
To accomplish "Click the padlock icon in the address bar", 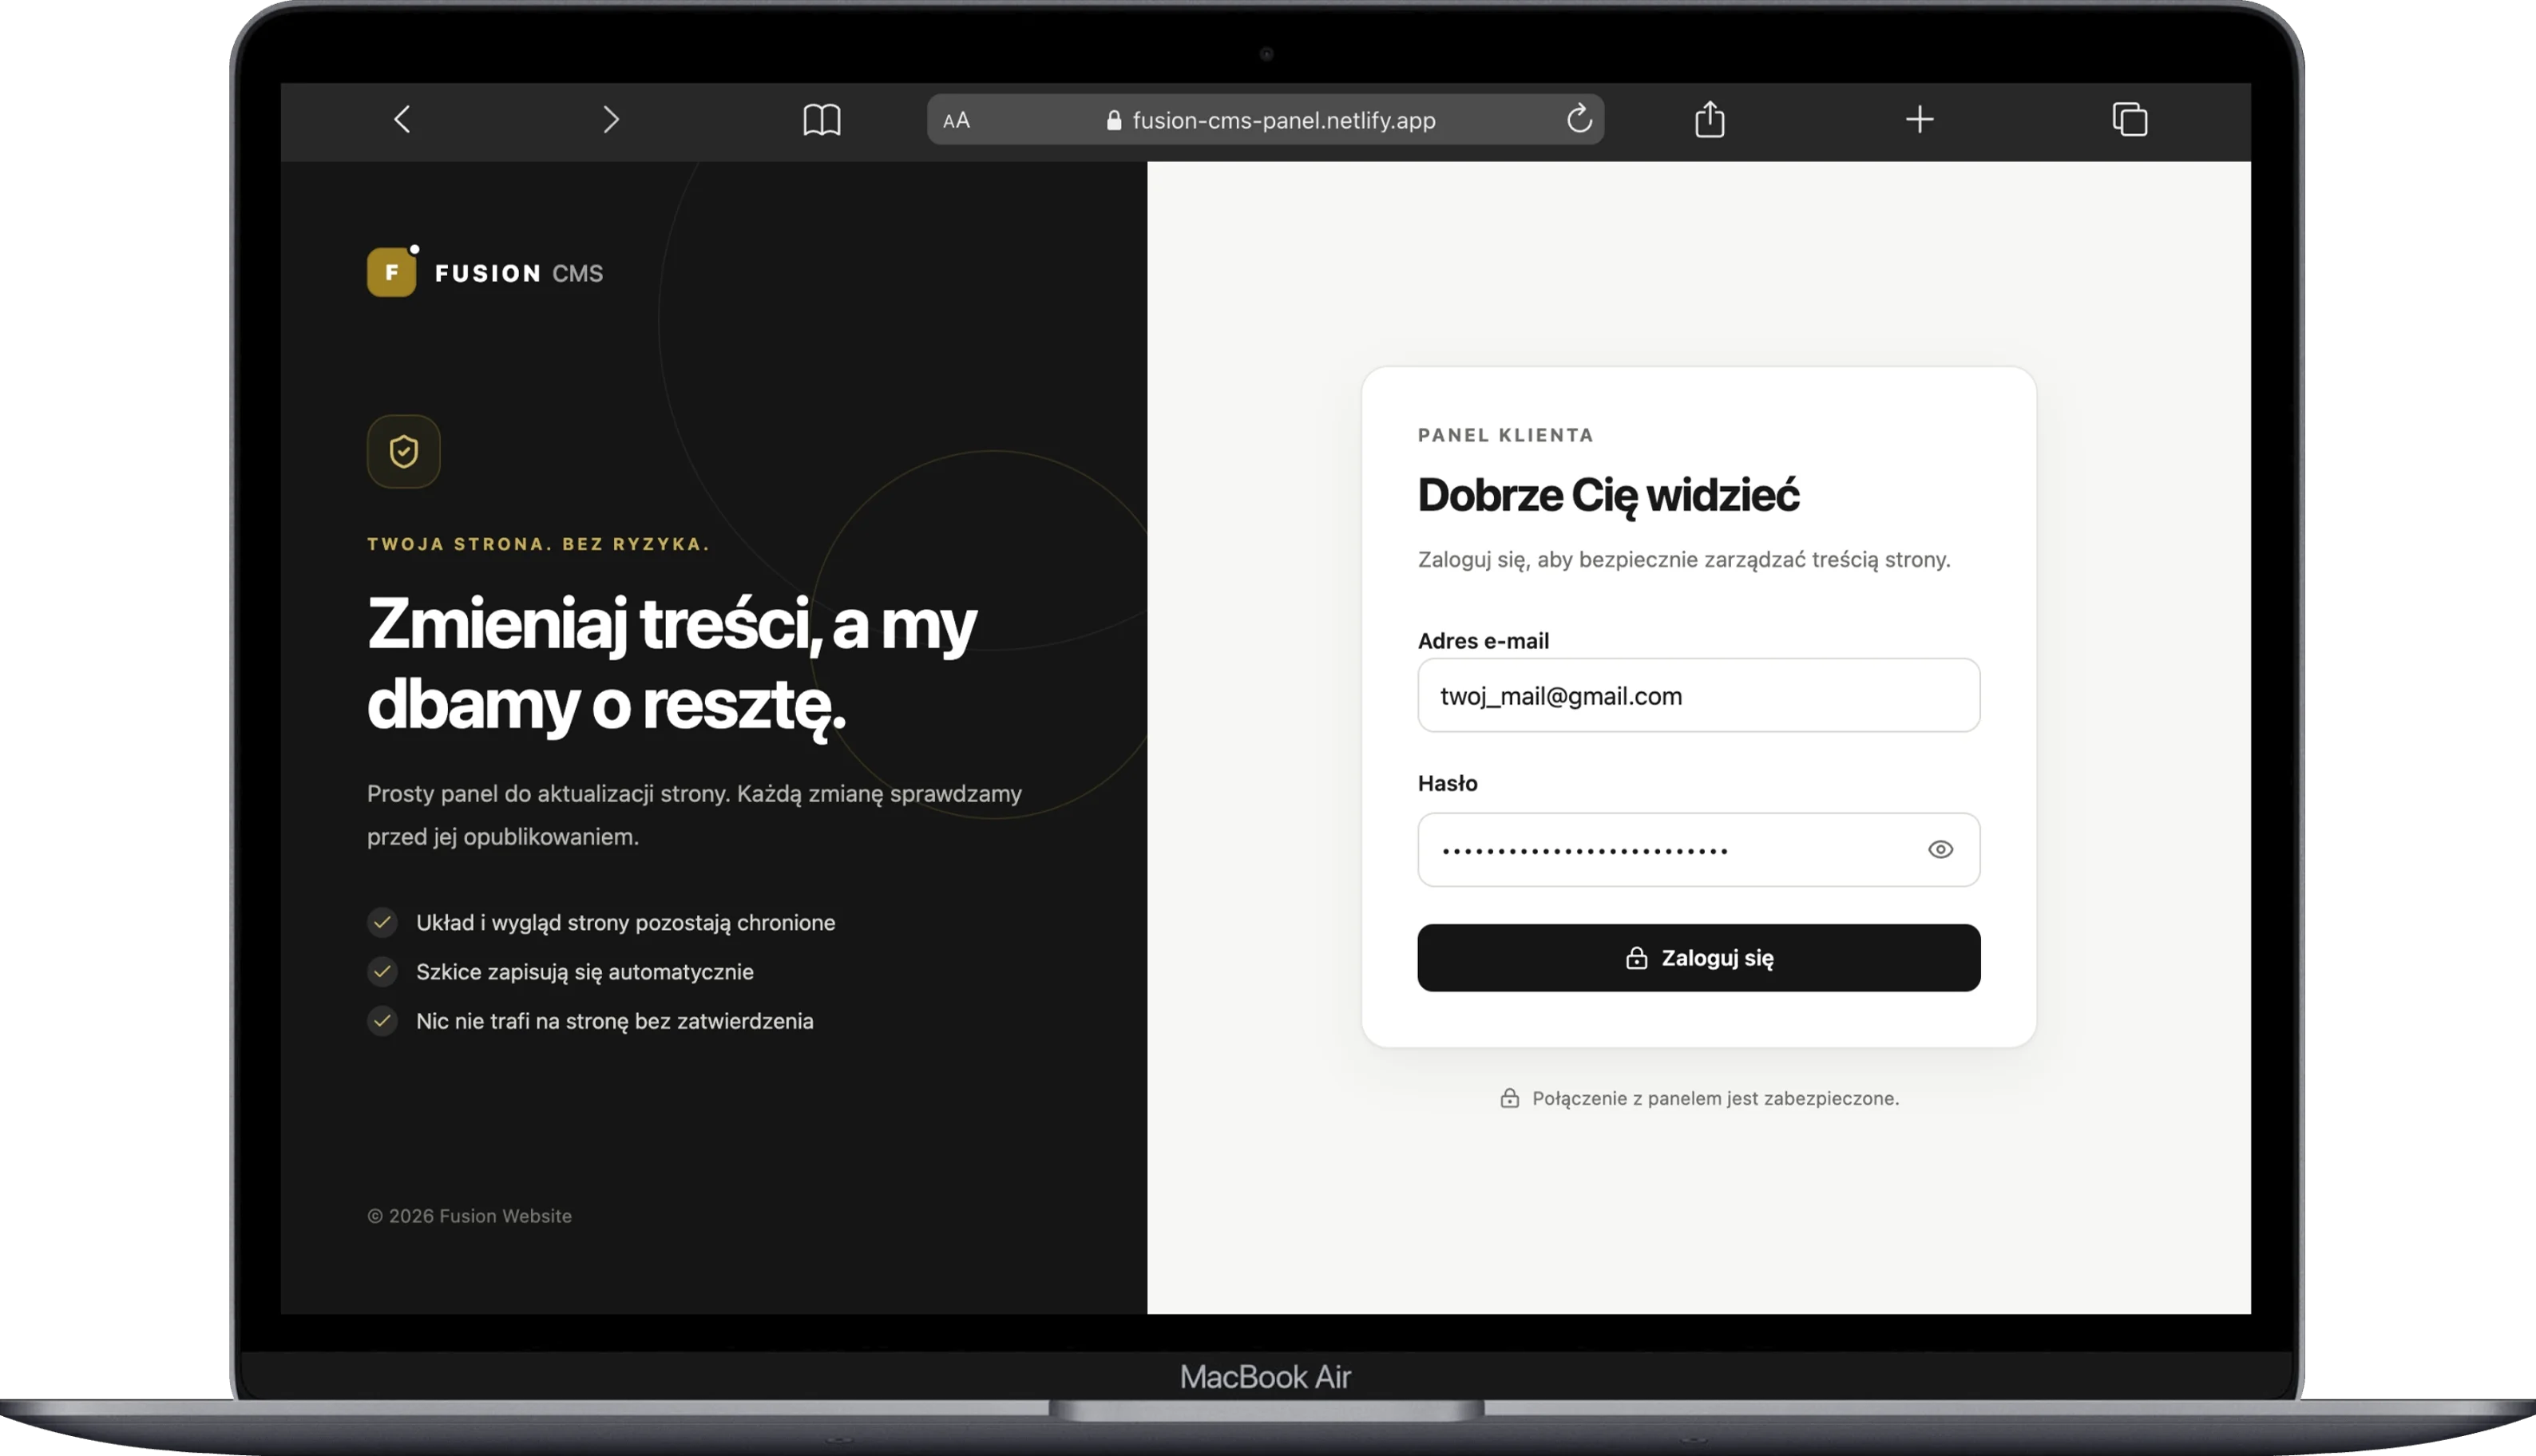I will pyautogui.click(x=1114, y=120).
